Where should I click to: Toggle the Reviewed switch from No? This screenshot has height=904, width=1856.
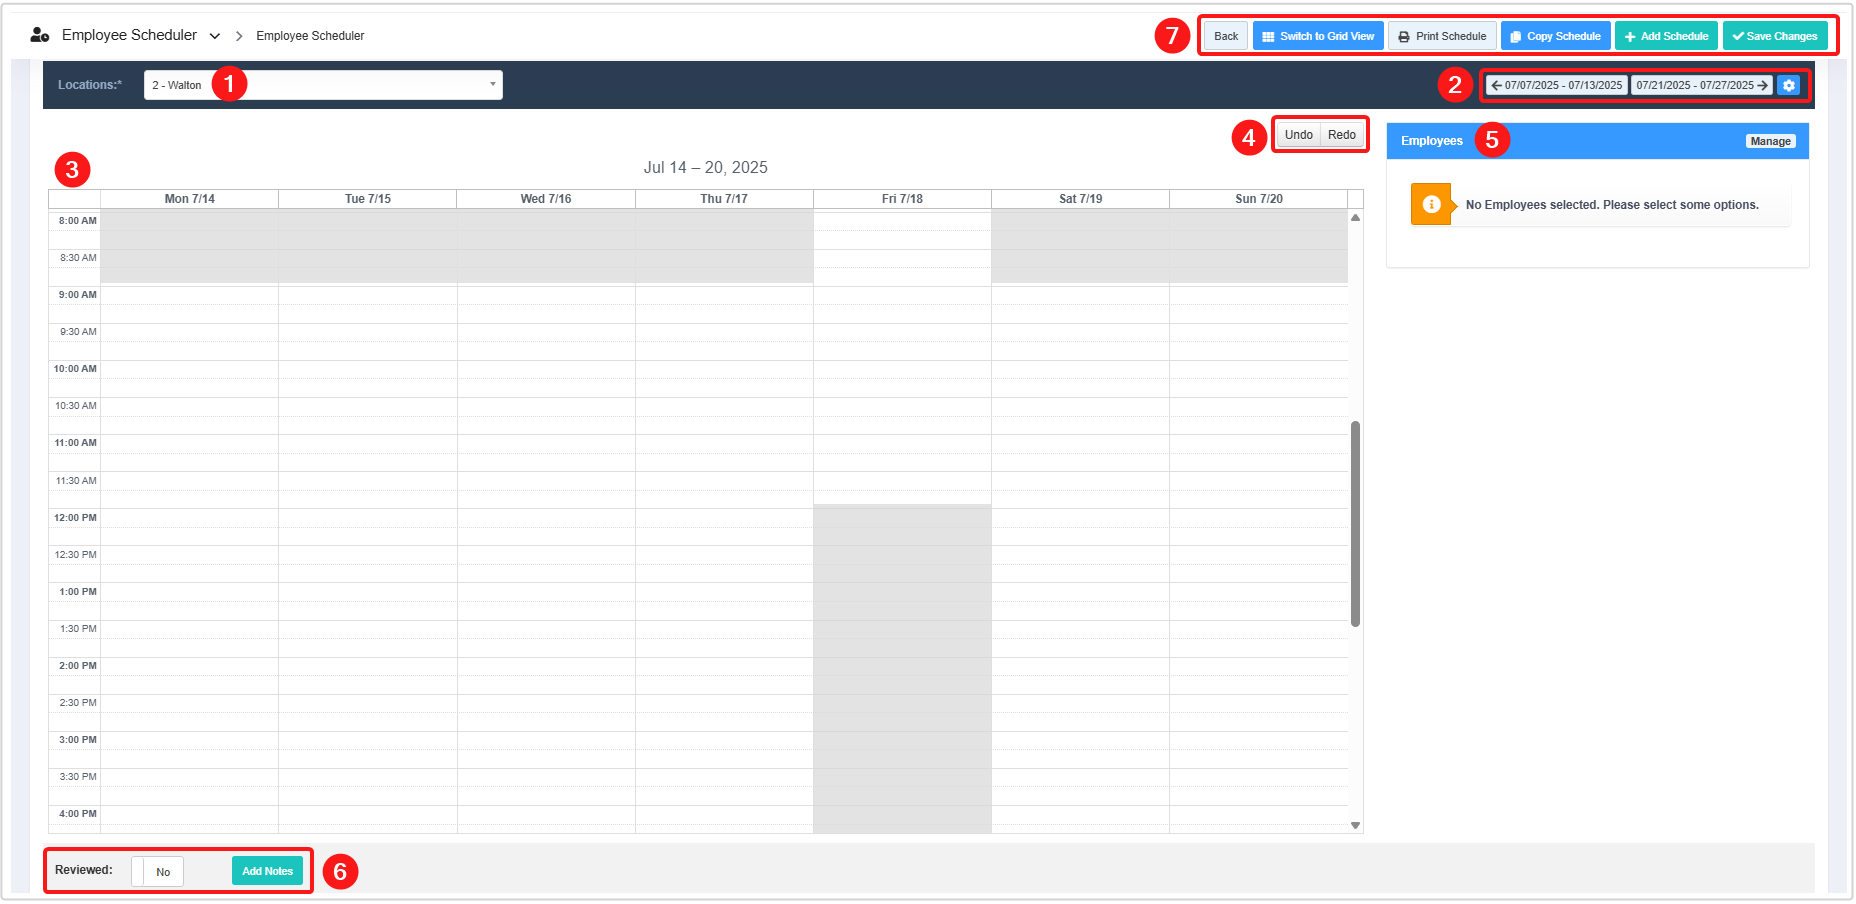coord(158,872)
